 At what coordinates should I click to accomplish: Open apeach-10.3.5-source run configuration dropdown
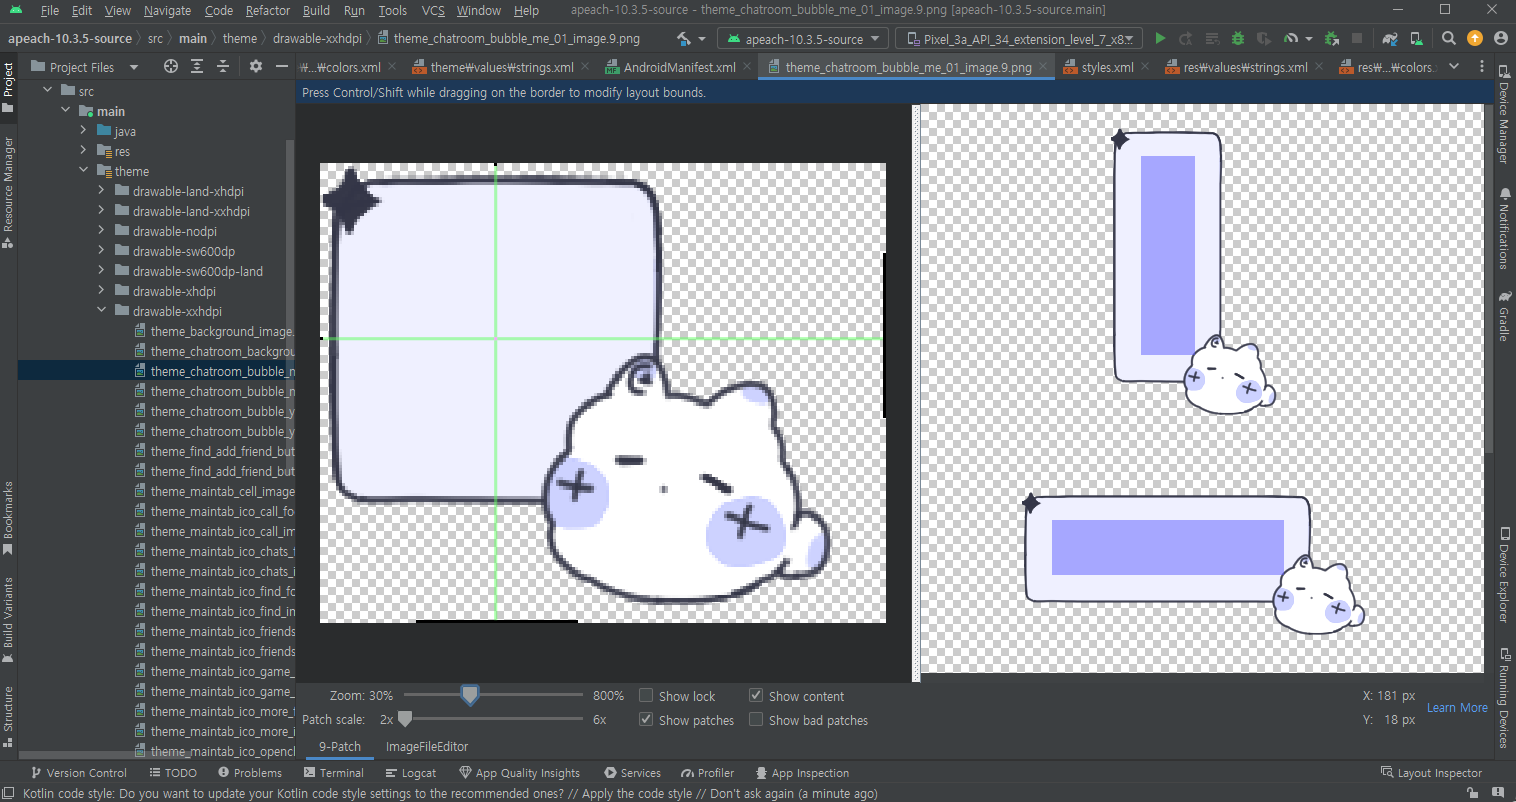tap(803, 39)
